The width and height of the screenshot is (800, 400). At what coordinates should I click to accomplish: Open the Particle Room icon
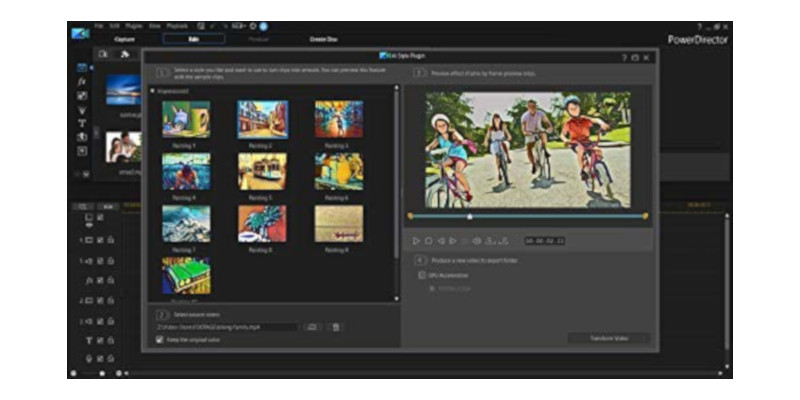pos(82,110)
